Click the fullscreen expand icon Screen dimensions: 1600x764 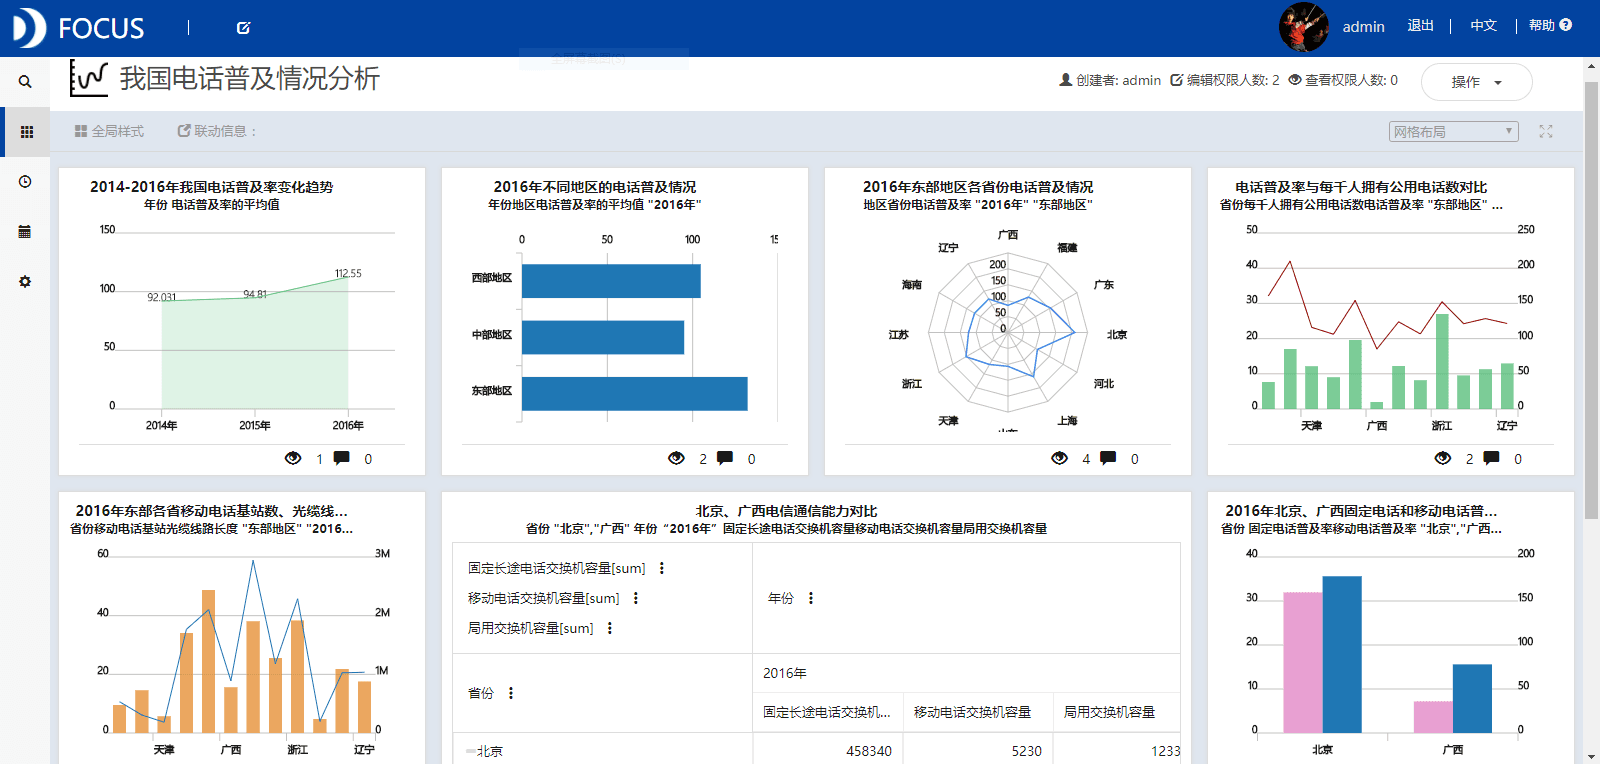click(x=1546, y=131)
